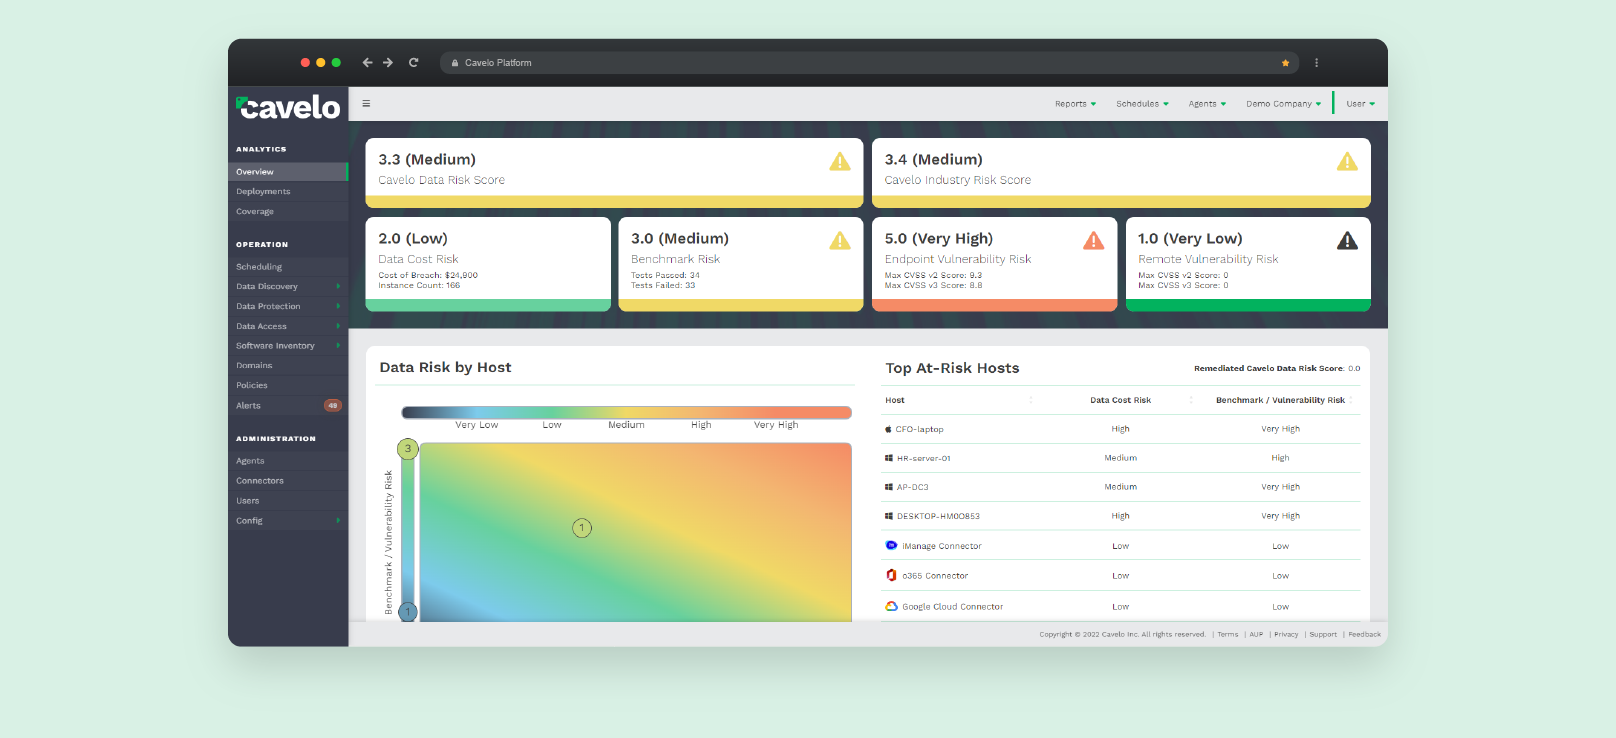1616x738 pixels.
Task: Click the warning icon on Cavelo Industry Risk Score
Action: (x=1347, y=161)
